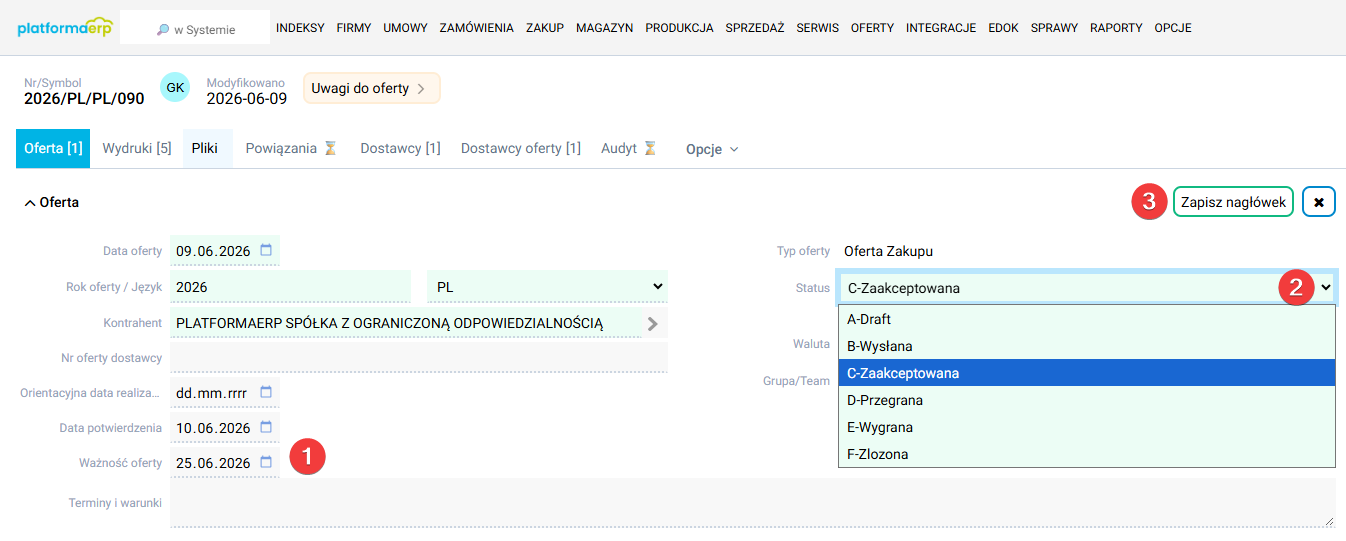Open the SERWIS menu
Viewport: 1346px width, 541px height.
(818, 28)
